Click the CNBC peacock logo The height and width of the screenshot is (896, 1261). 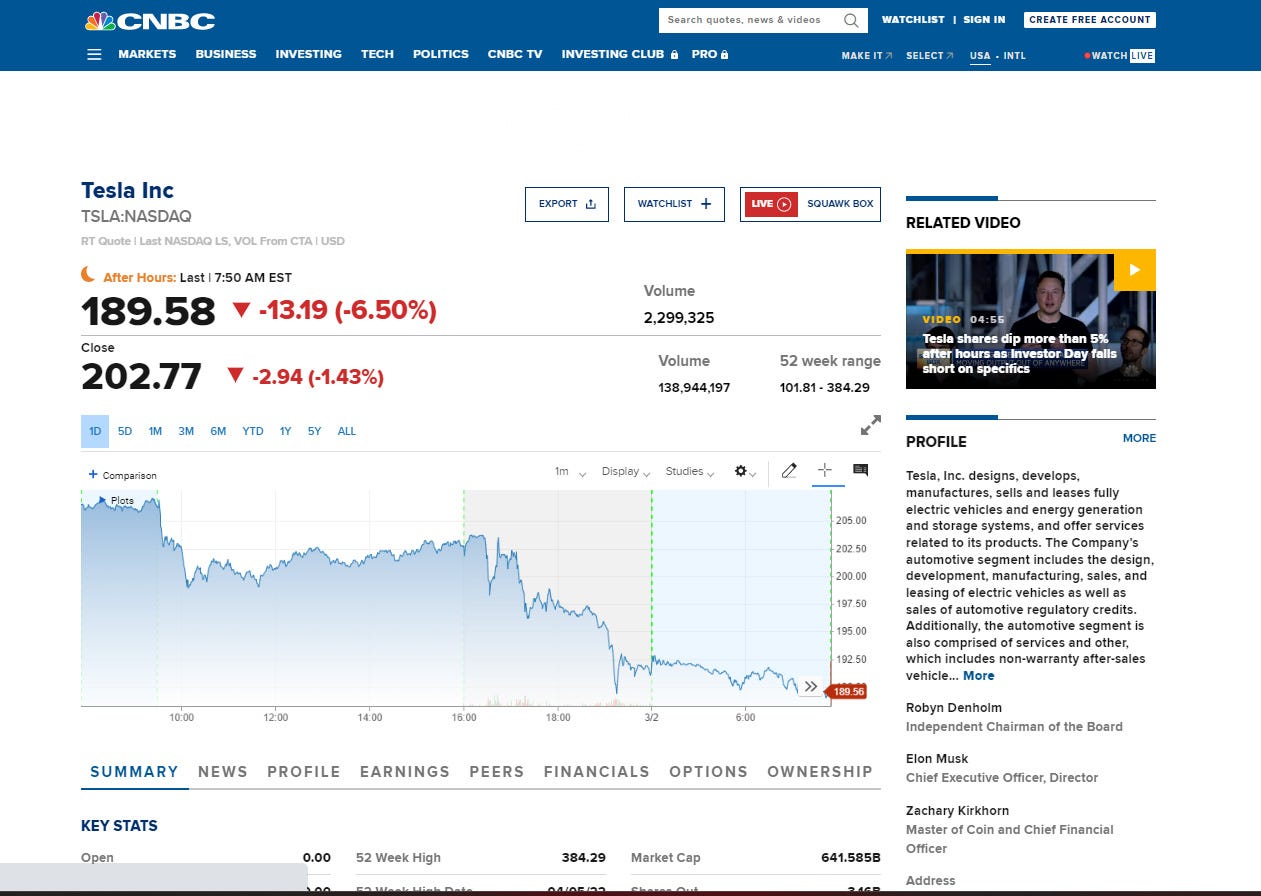tap(149, 21)
